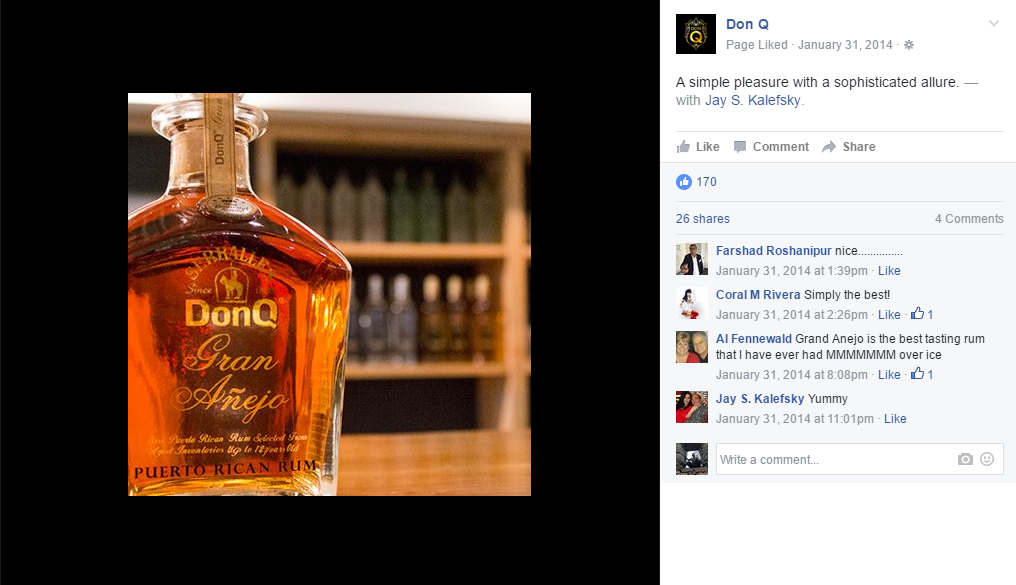Click the post privacy gear icon
This screenshot has height=585, width=1016.
(x=908, y=45)
